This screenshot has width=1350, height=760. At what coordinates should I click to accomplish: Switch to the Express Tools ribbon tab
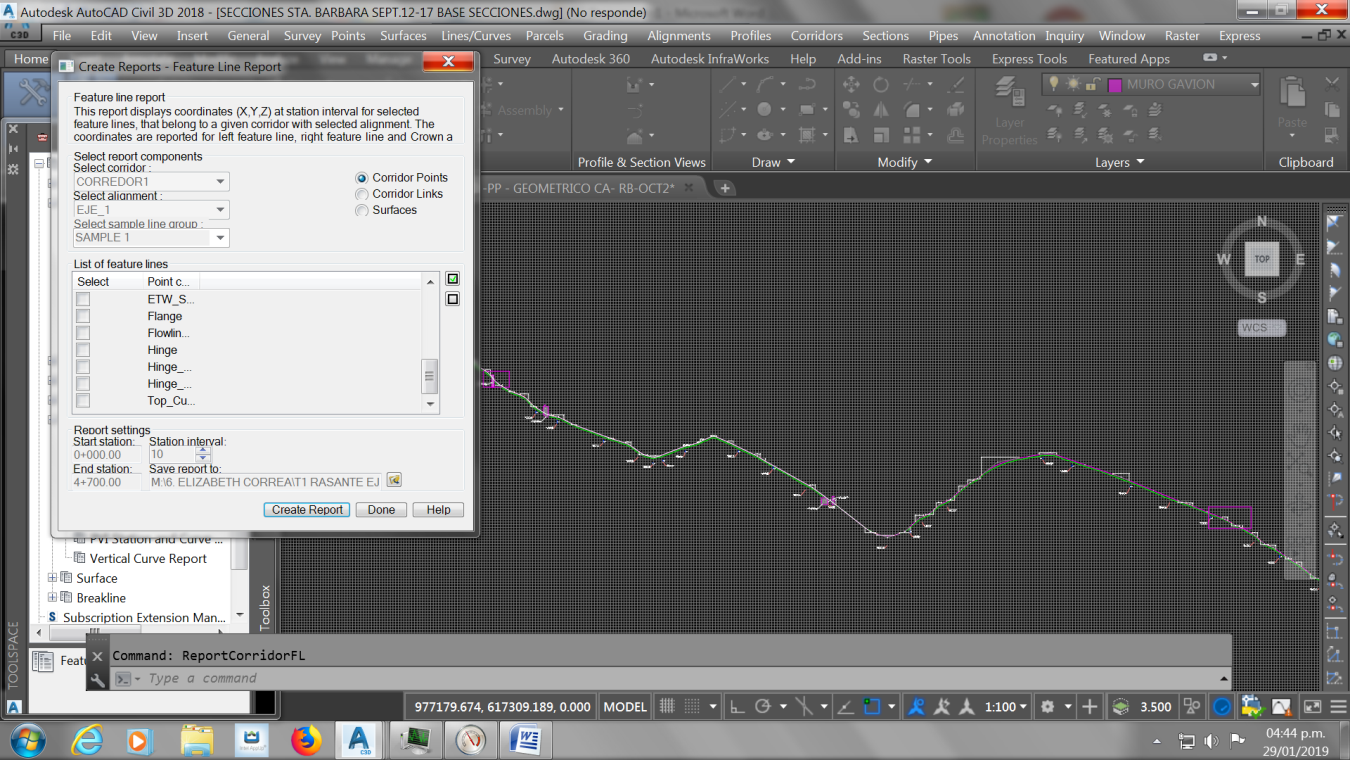tap(1029, 59)
